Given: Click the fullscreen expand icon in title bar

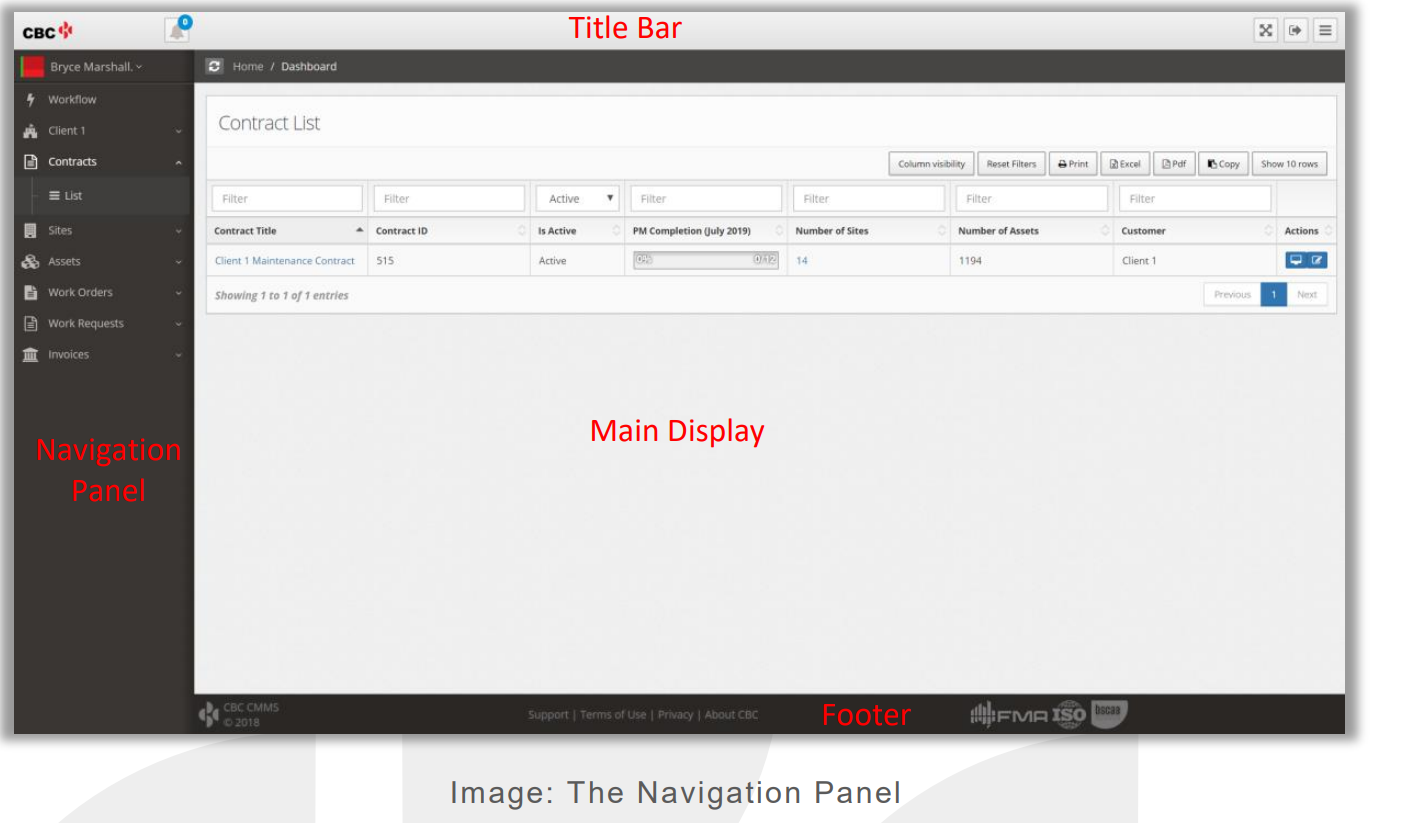Looking at the screenshot, I should pyautogui.click(x=1265, y=30).
